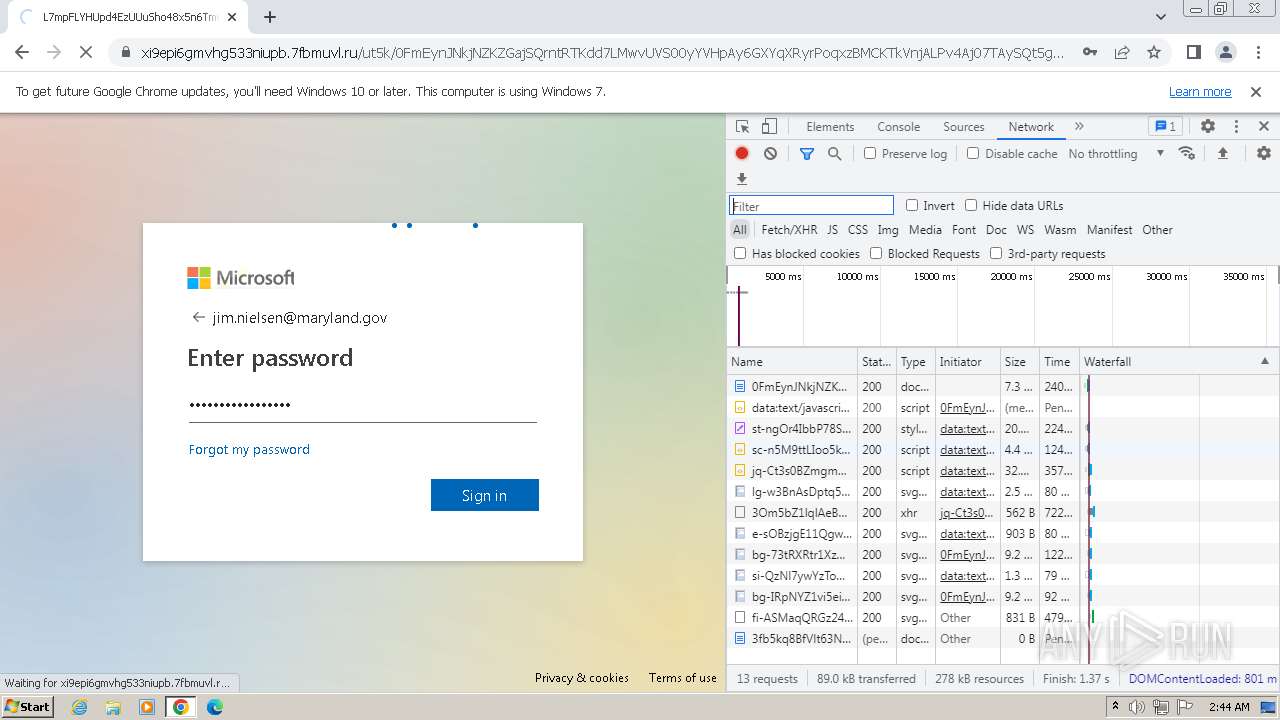Expand more DevTools tabs chevron
The height and width of the screenshot is (720, 1280).
coord(1079,127)
